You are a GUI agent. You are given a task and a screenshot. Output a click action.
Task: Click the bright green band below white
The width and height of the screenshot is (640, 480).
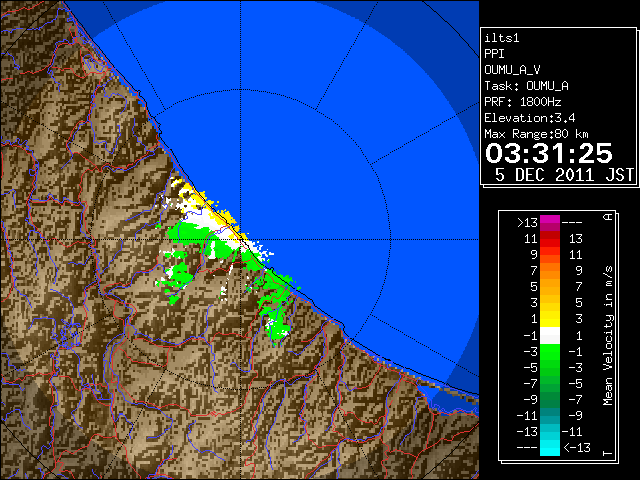click(550, 352)
